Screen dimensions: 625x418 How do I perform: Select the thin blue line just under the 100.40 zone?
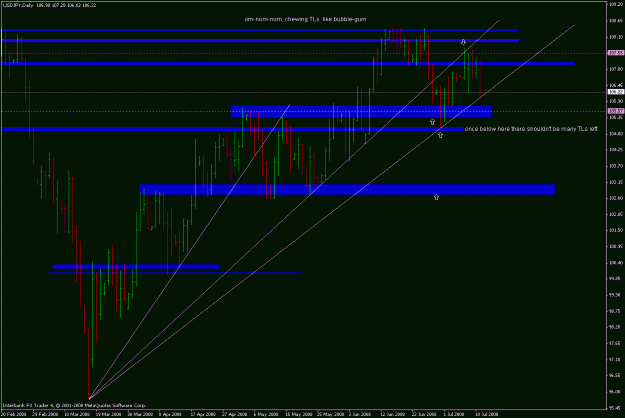(175, 273)
